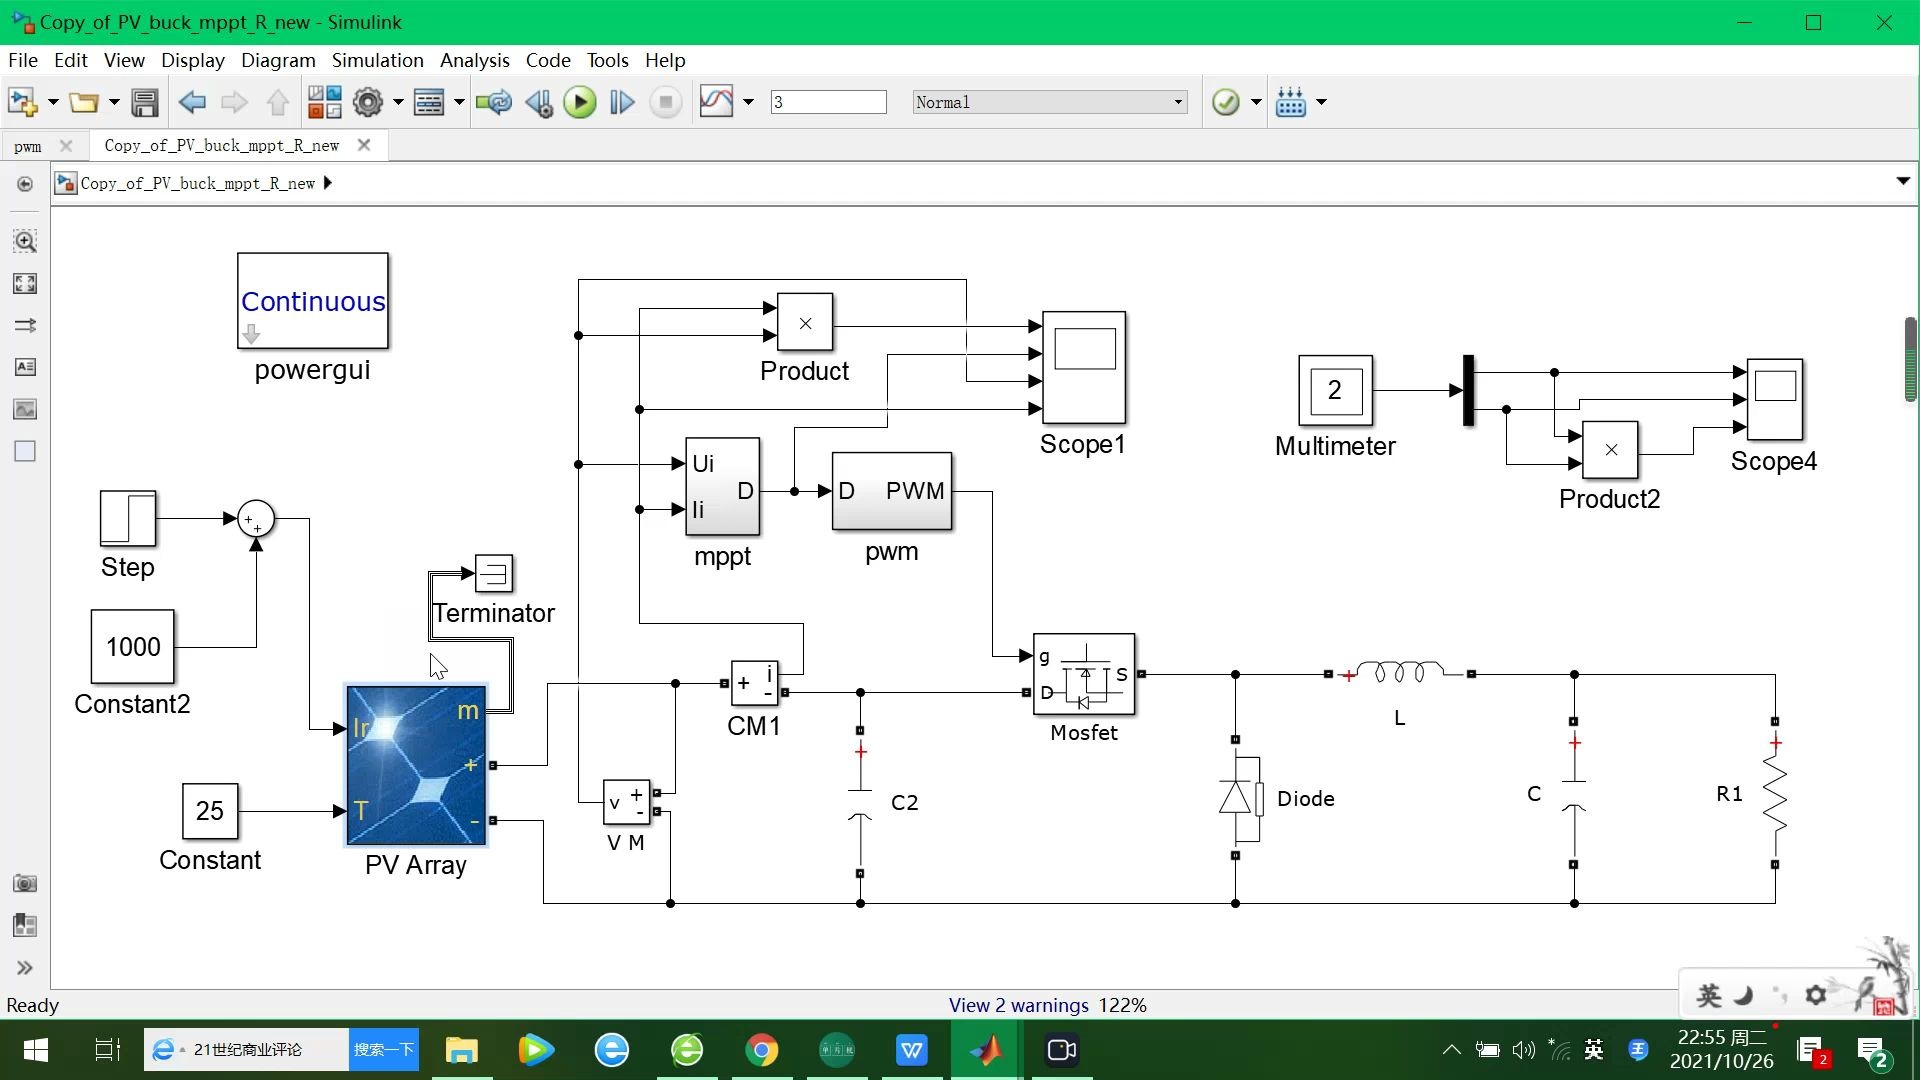Open Model Configuration Parameters gear icon
The height and width of the screenshot is (1080, 1920).
click(368, 102)
